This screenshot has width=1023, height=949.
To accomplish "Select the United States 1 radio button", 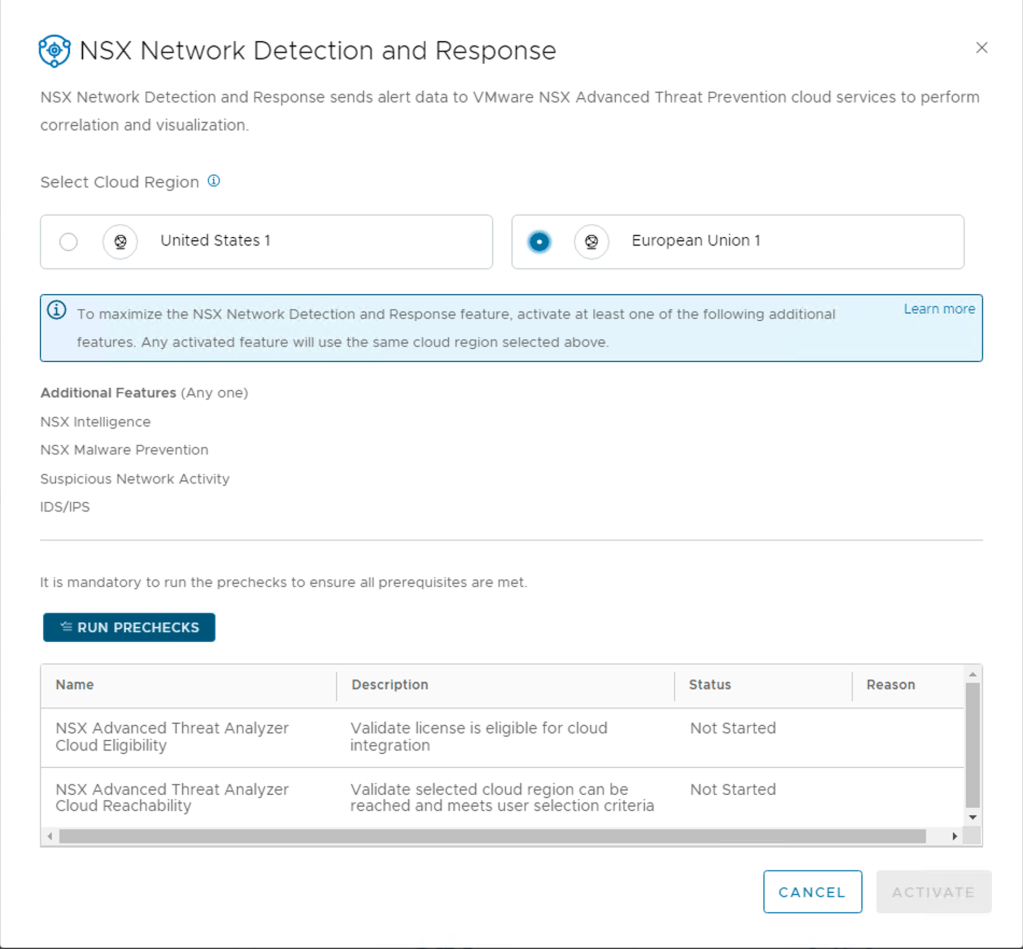I will click(x=68, y=241).
